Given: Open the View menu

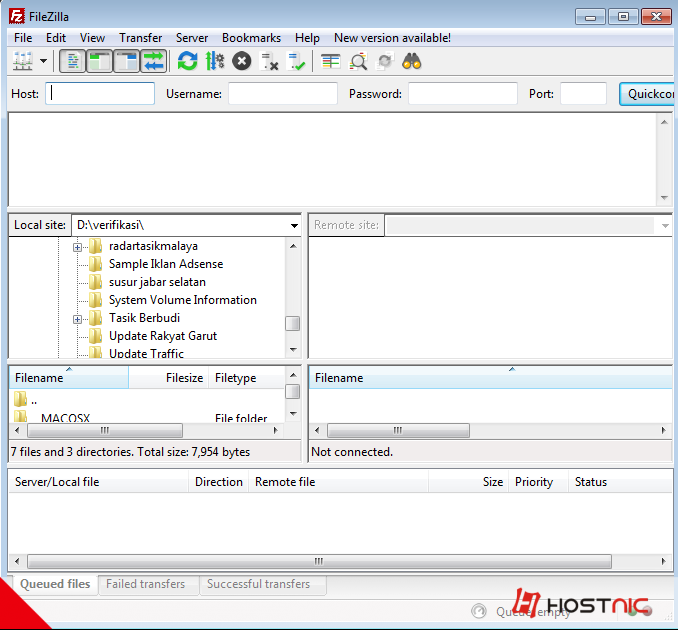Looking at the screenshot, I should [x=92, y=38].
